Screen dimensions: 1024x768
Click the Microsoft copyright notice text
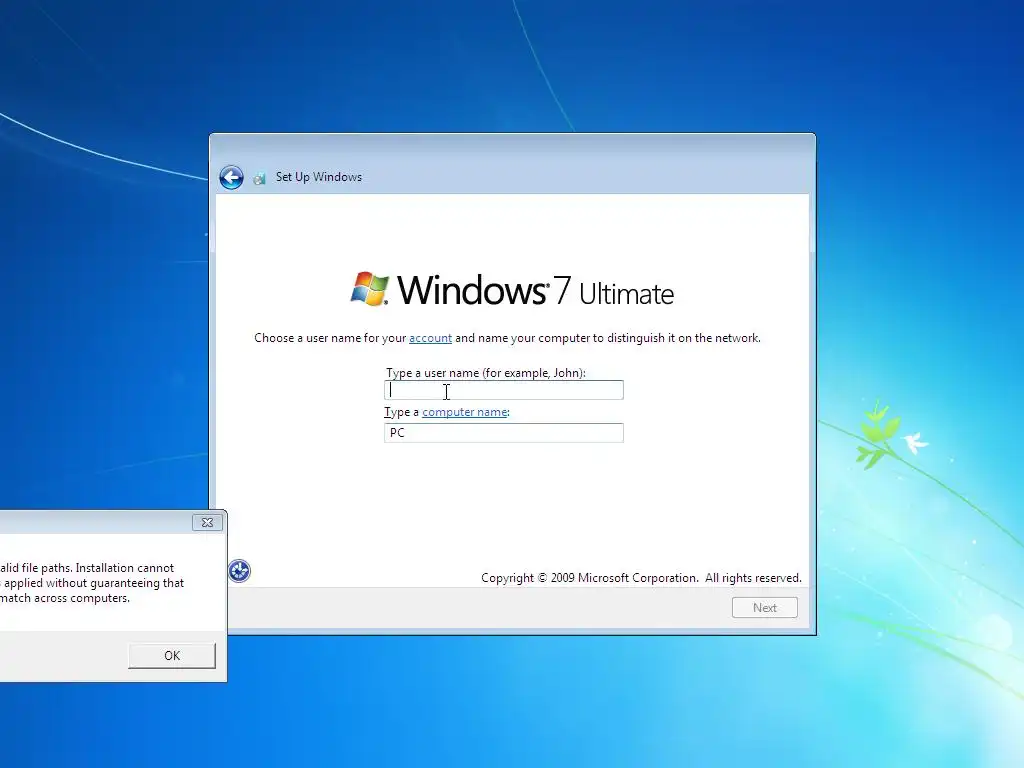(641, 578)
